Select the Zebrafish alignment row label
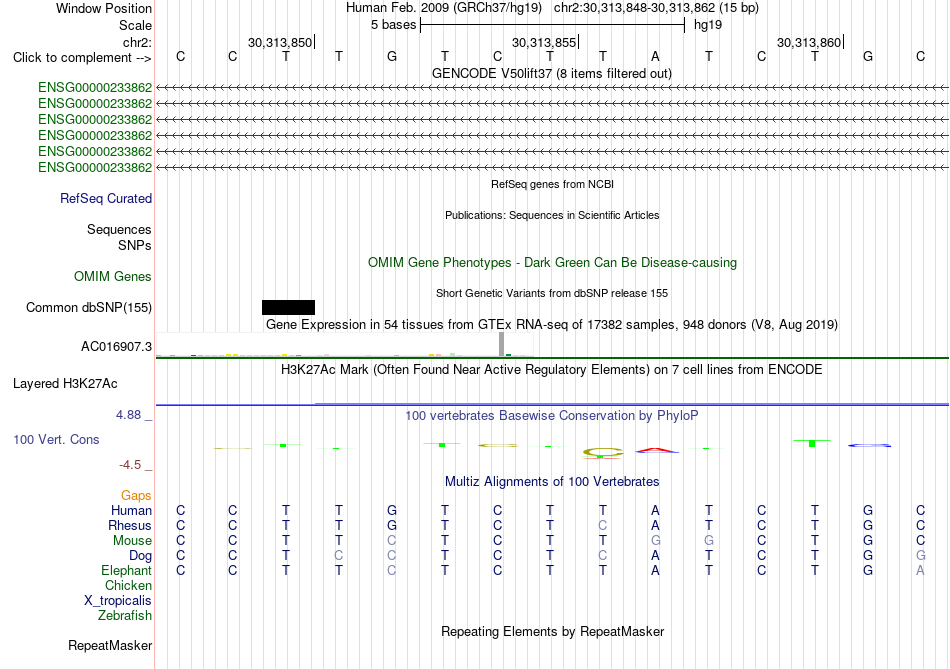The height and width of the screenshot is (669, 950). click(x=125, y=615)
